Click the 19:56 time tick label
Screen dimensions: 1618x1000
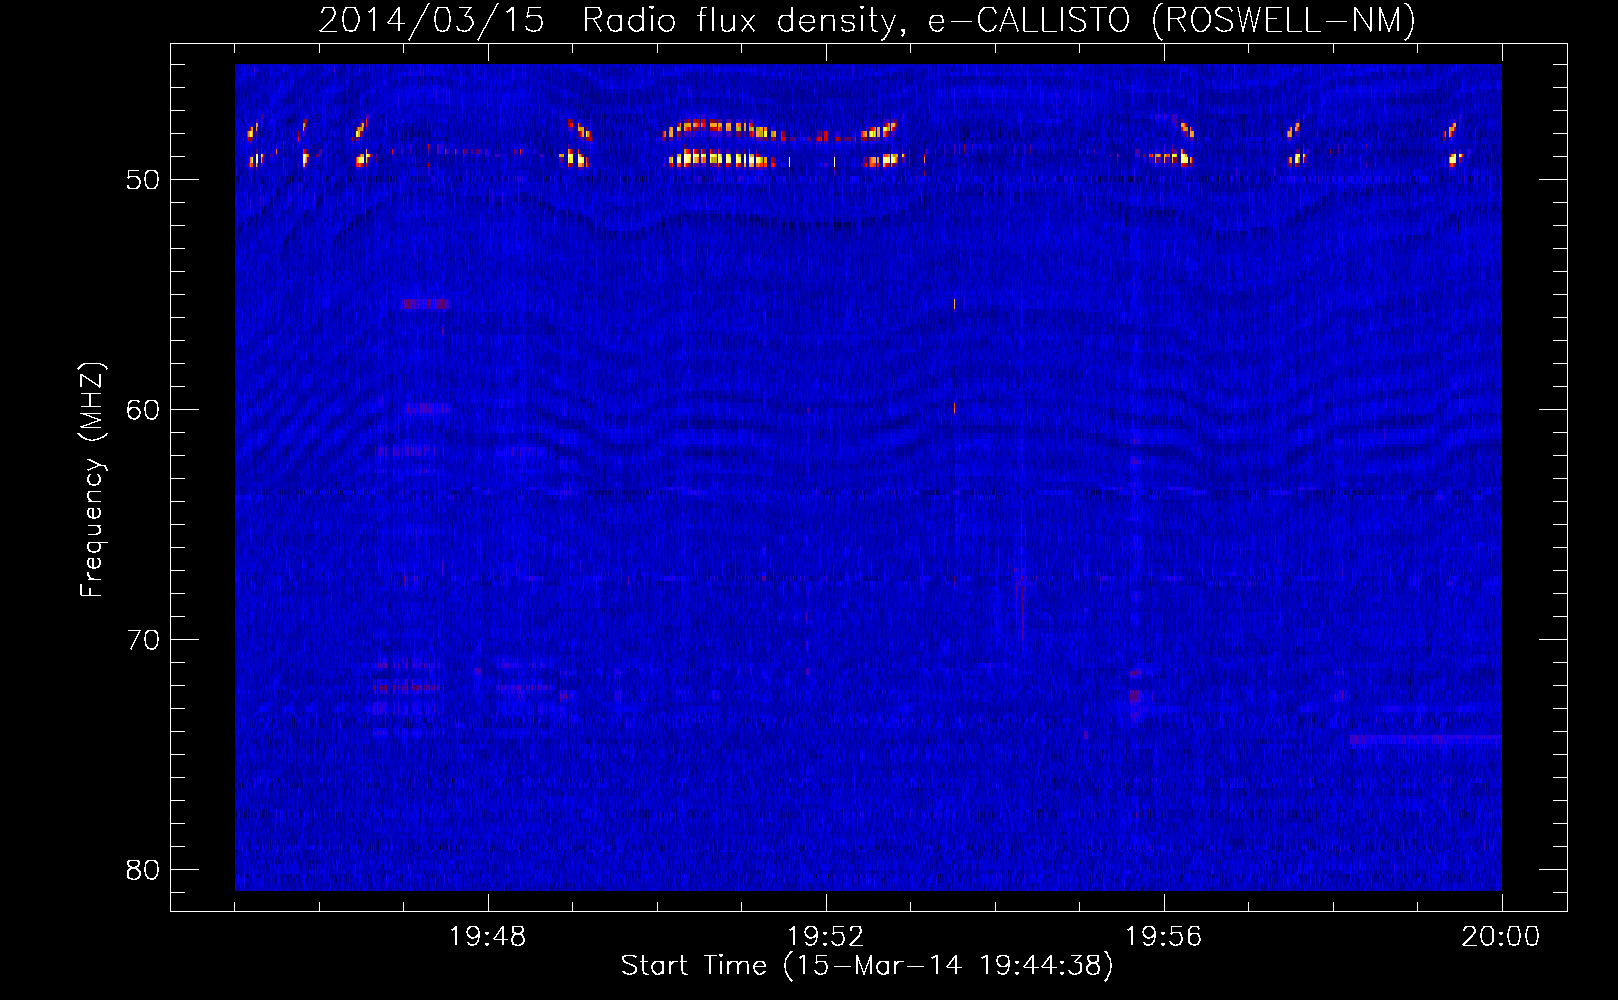click(1164, 937)
